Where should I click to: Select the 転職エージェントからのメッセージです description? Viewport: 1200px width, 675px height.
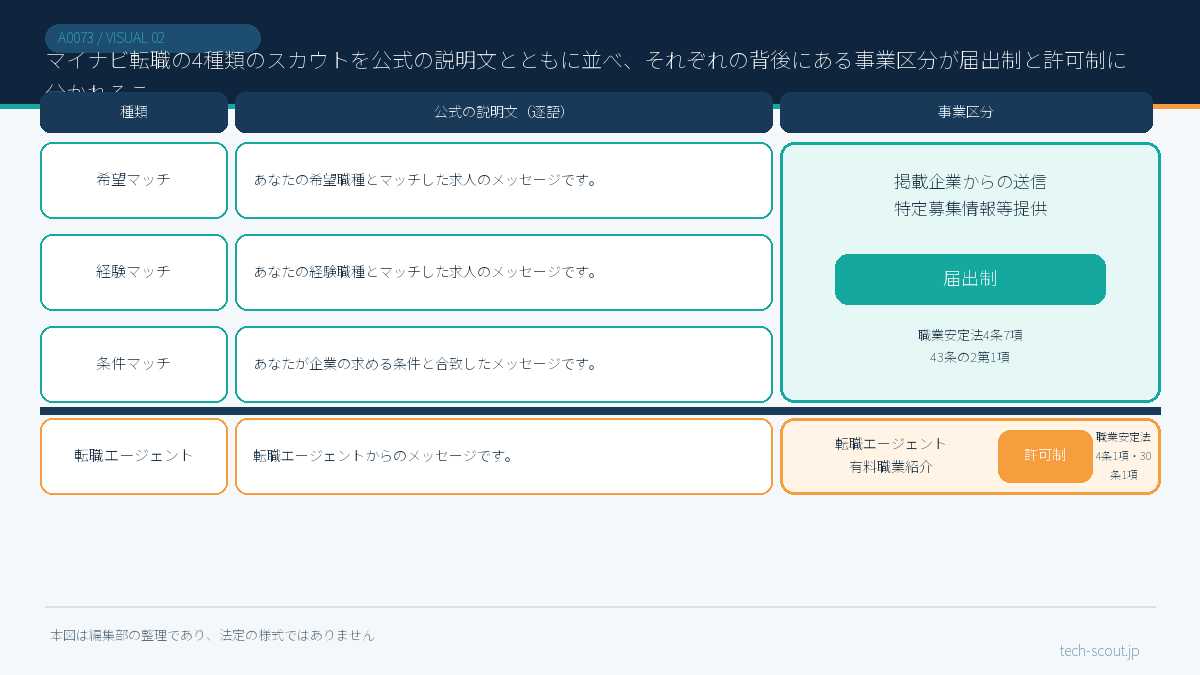(504, 456)
